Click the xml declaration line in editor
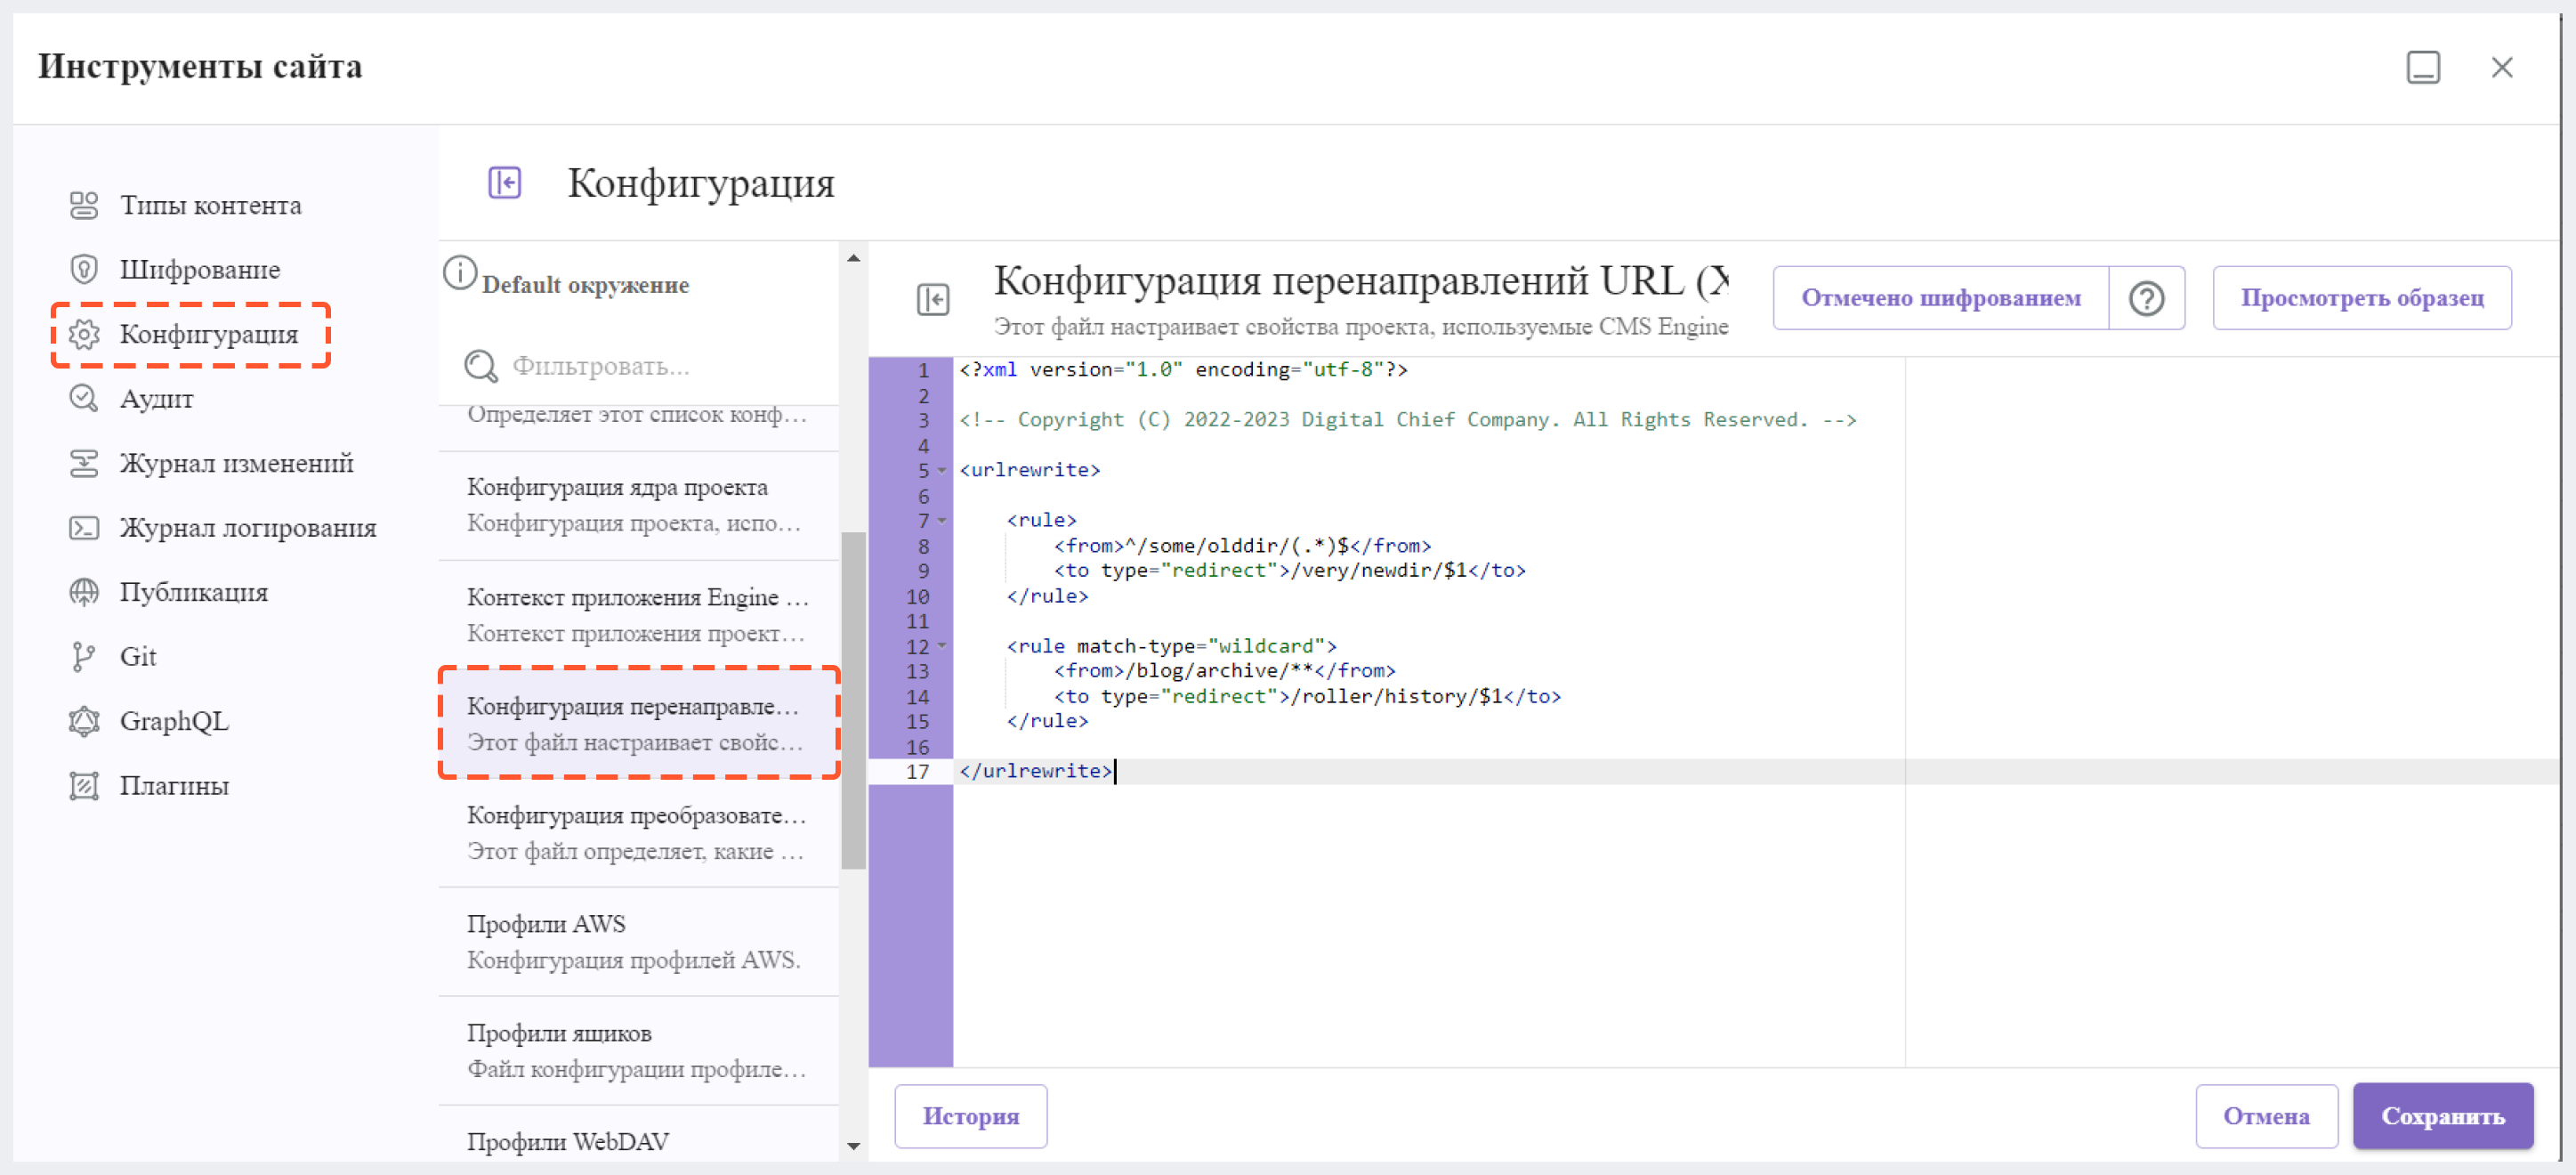Screen dimensions: 2576x1175 [1183, 370]
